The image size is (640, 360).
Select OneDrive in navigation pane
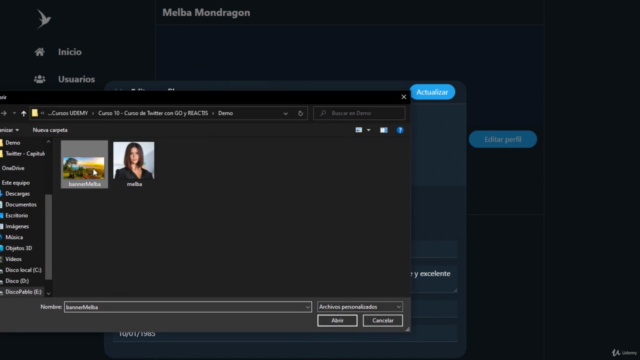(x=13, y=168)
